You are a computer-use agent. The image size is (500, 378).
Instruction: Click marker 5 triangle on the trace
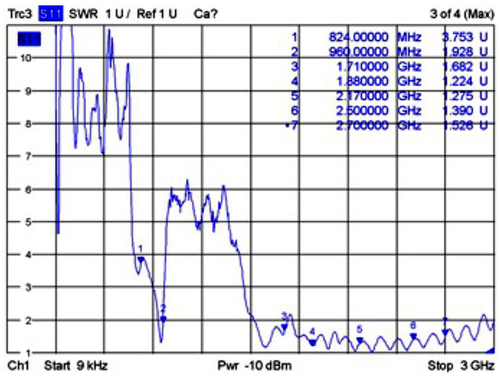point(360,340)
